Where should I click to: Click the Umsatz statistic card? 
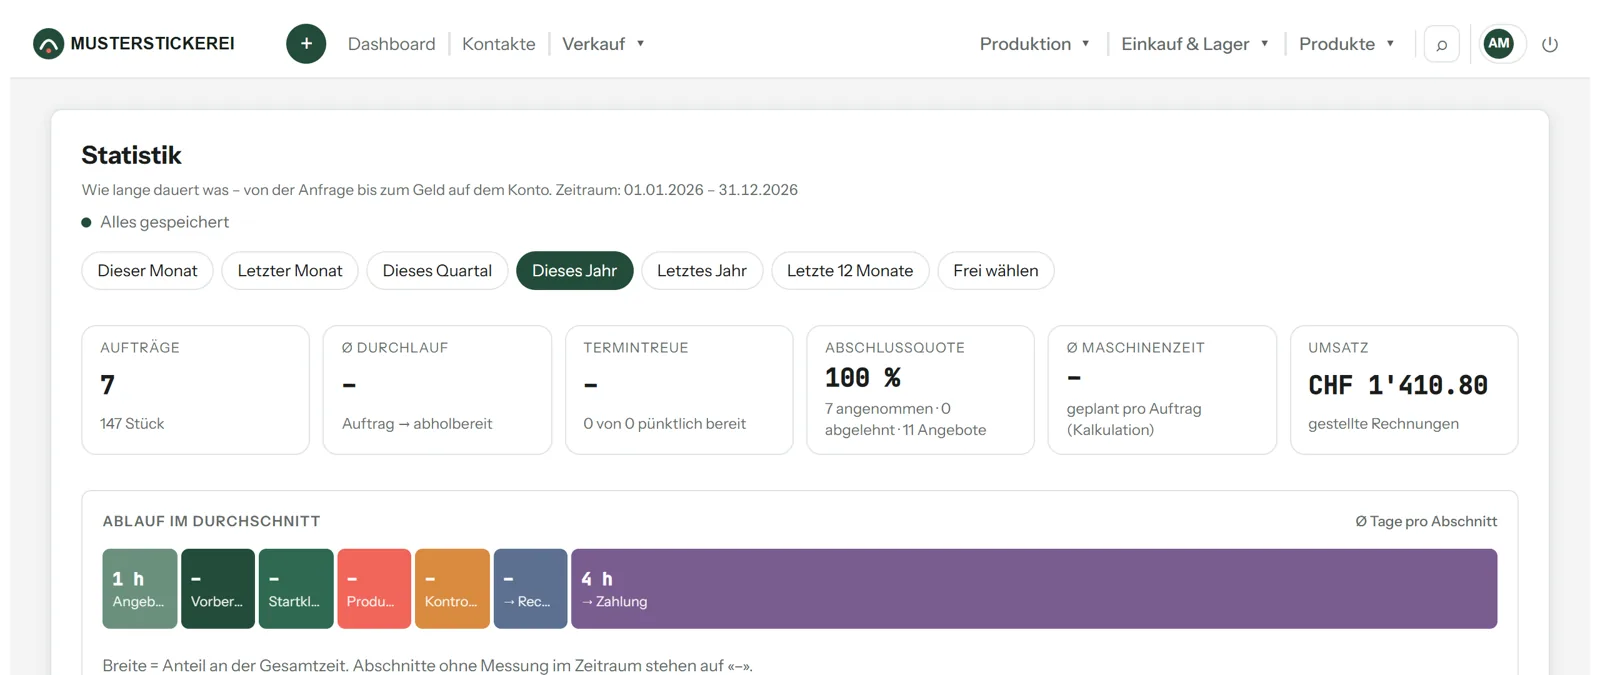tap(1404, 390)
